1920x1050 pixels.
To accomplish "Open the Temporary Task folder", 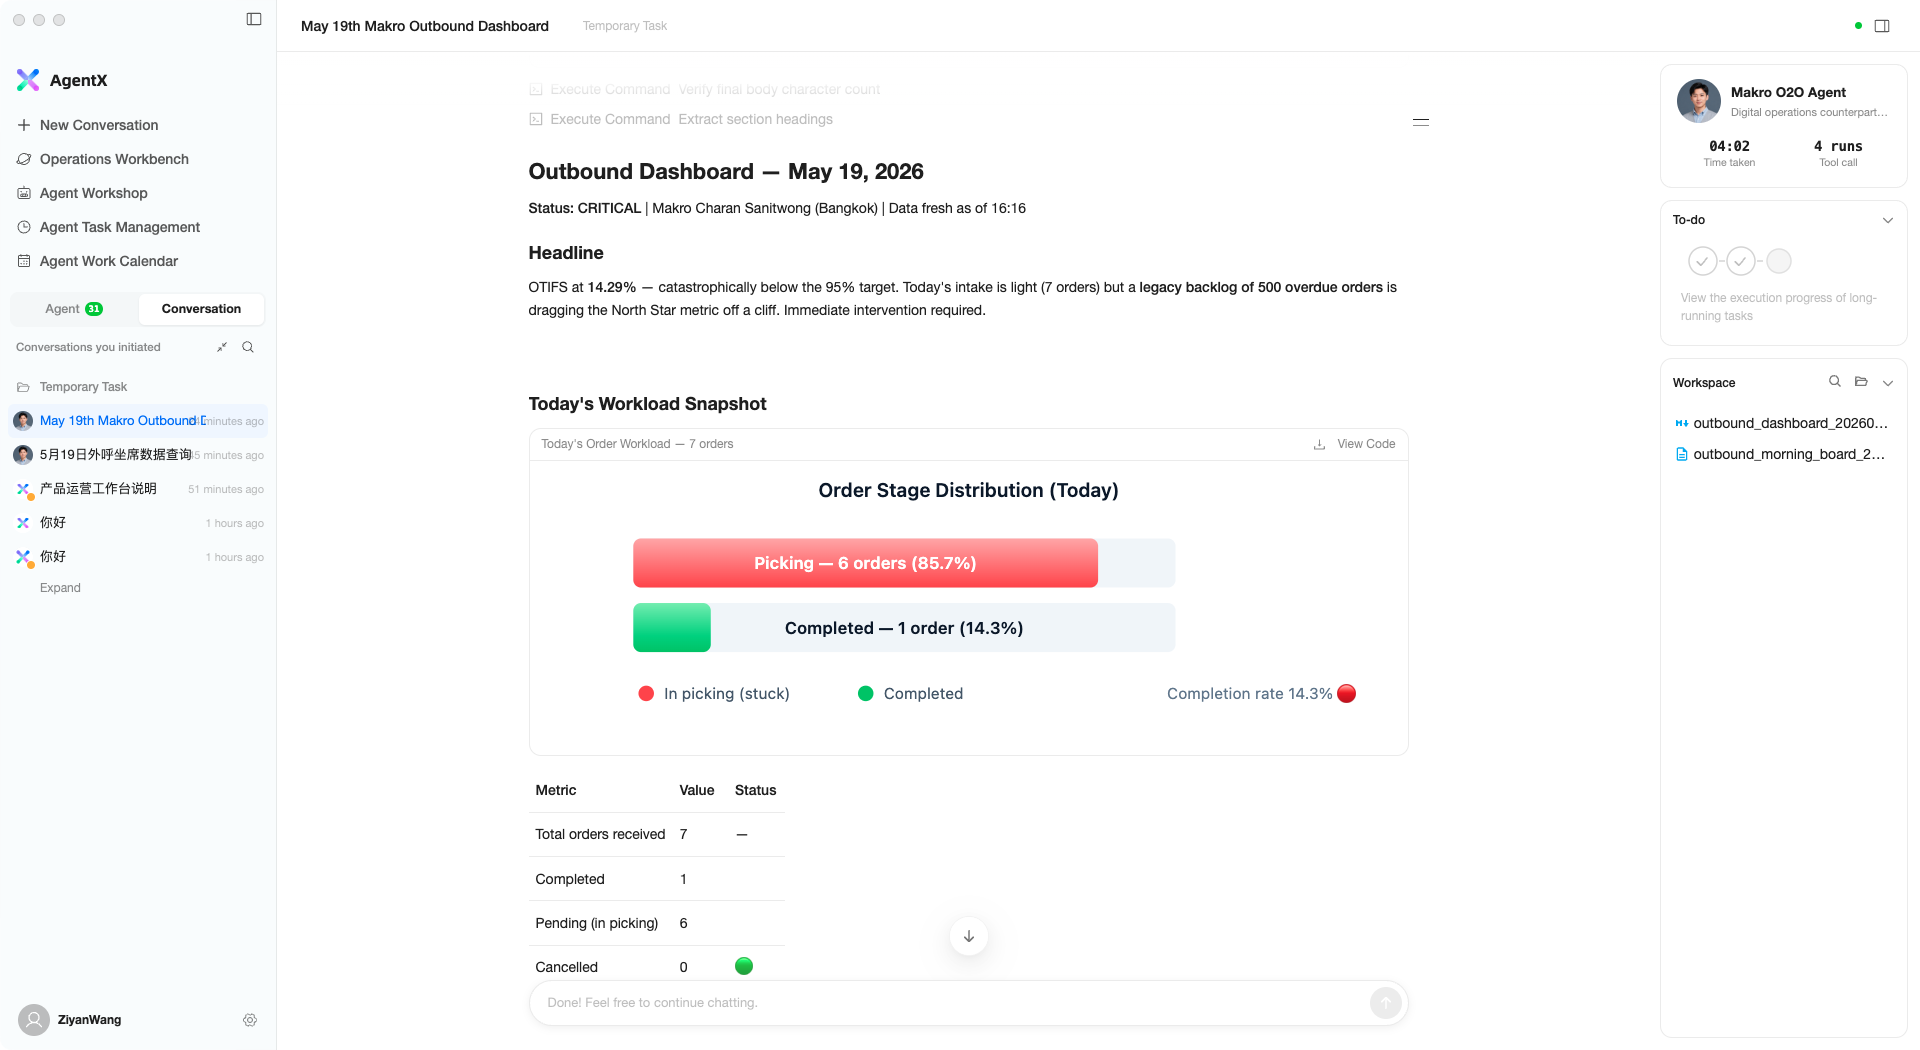I will (83, 387).
